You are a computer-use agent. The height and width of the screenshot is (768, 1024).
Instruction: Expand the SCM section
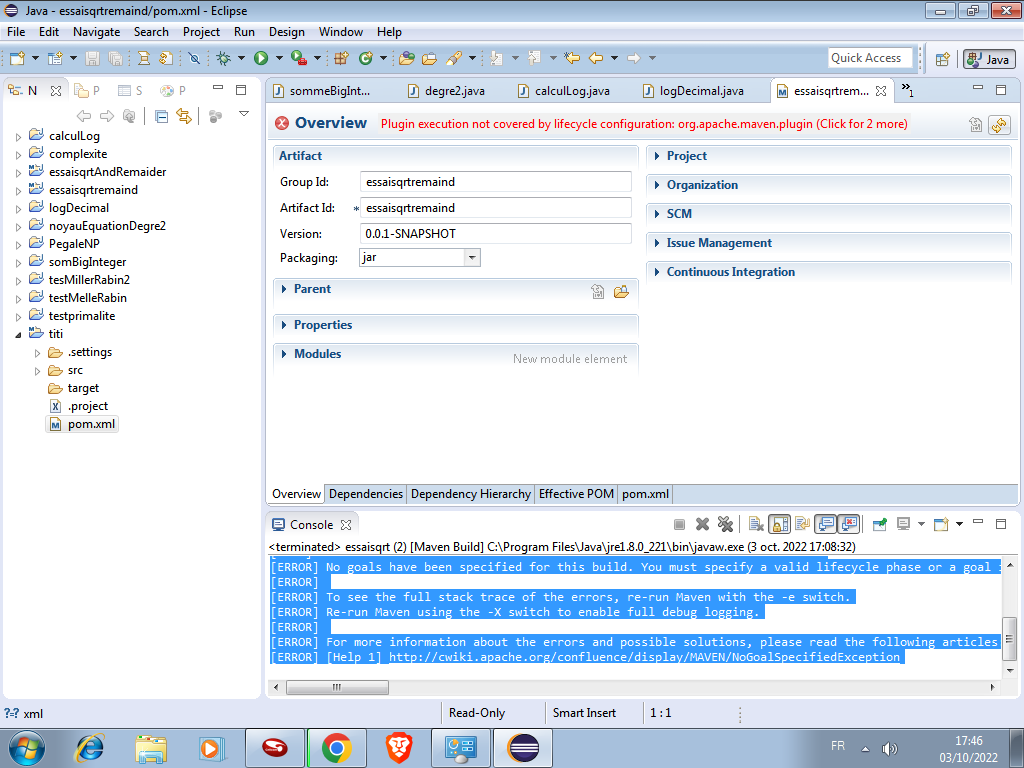pyautogui.click(x=657, y=214)
